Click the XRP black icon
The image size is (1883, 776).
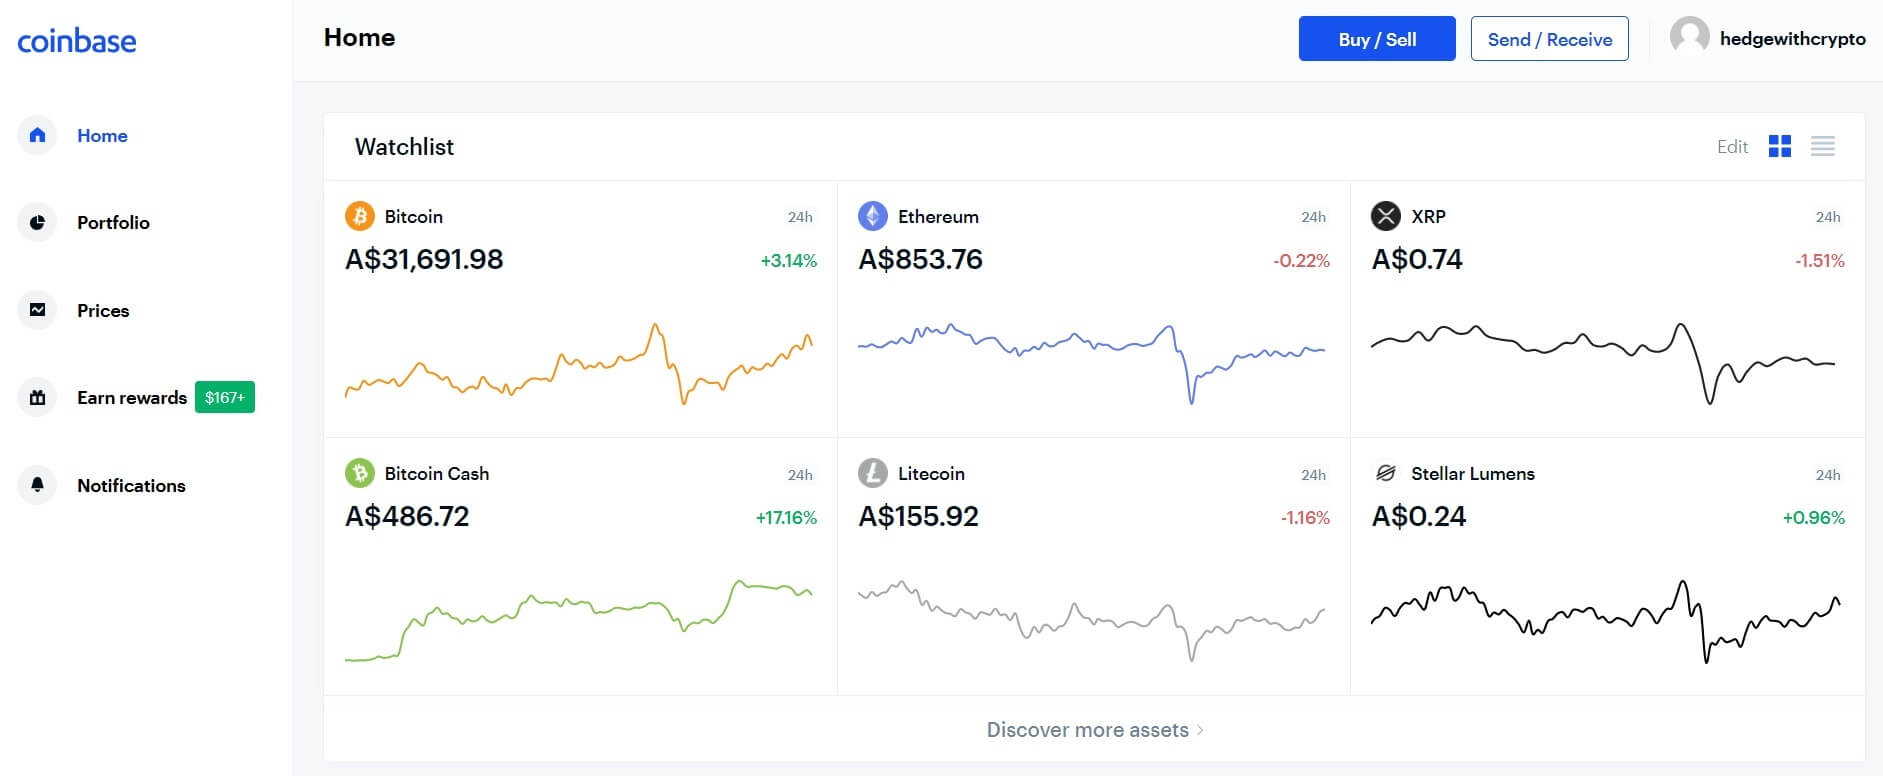click(1386, 216)
